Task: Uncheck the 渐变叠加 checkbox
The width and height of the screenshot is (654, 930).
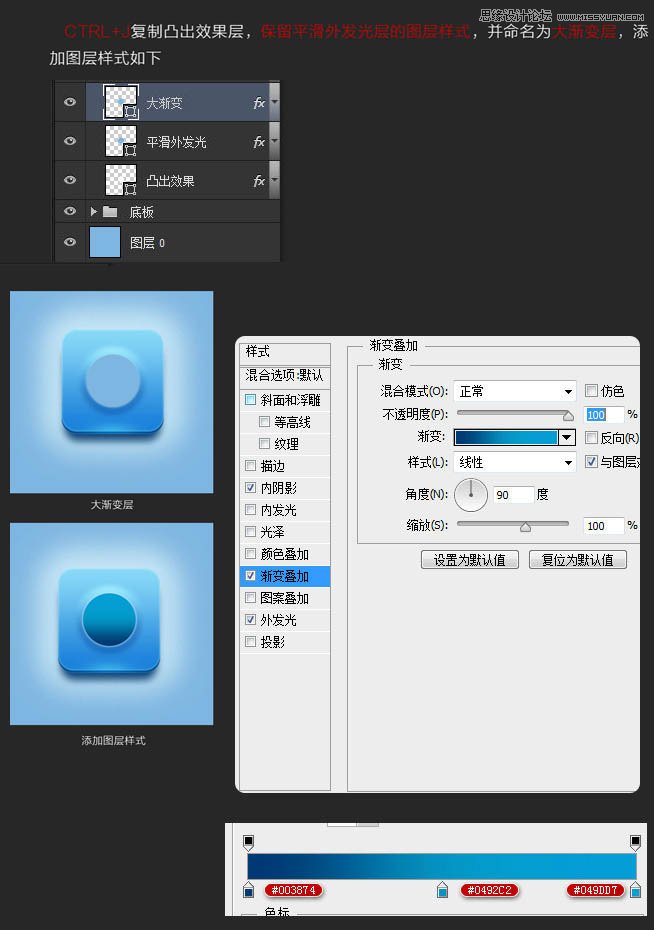Action: pos(250,575)
